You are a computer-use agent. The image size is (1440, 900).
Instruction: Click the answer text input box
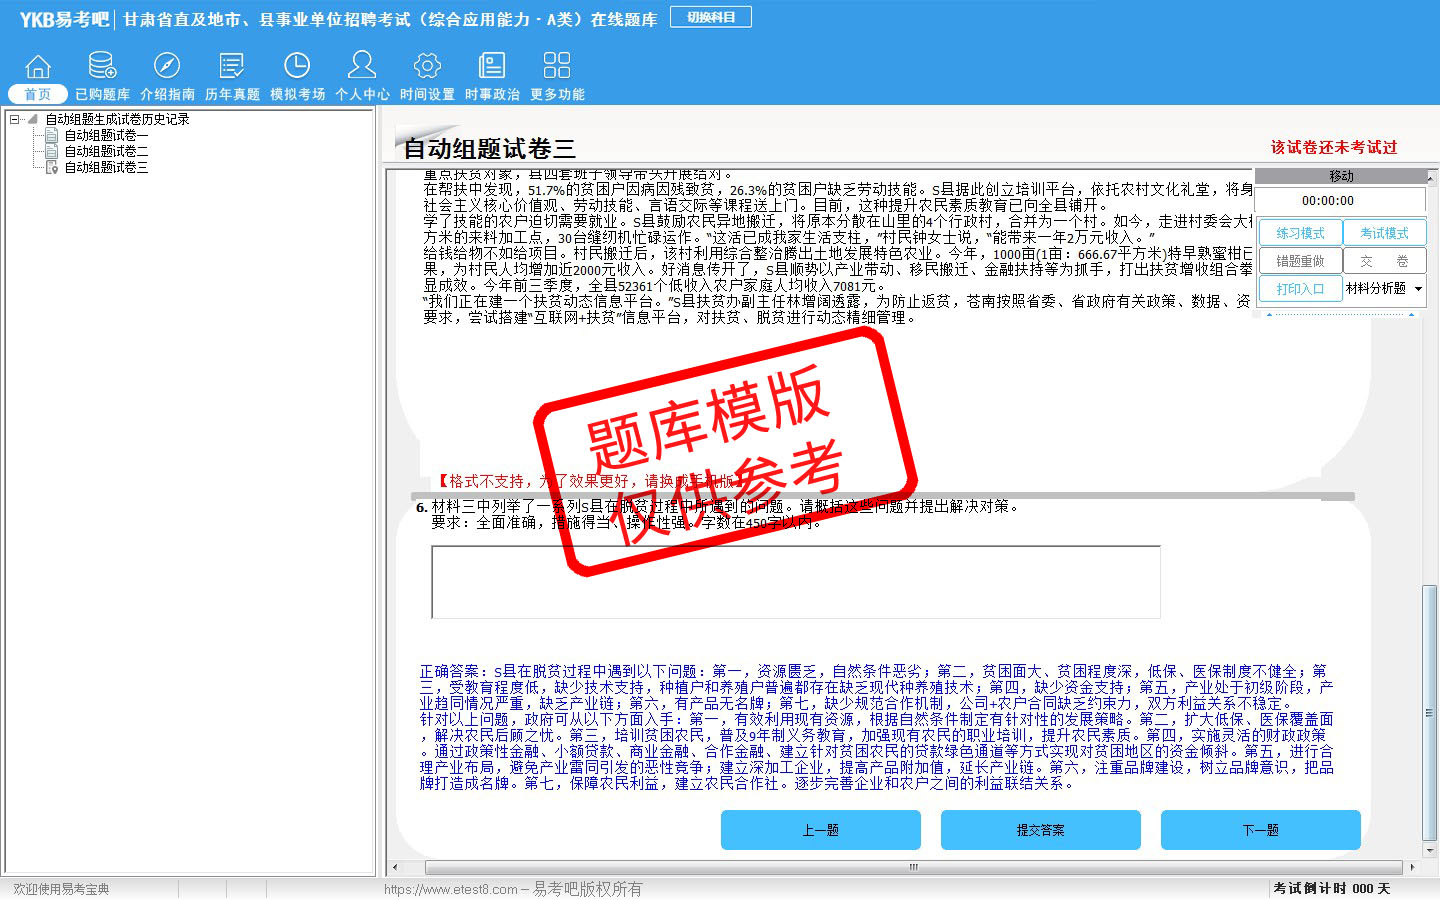(x=795, y=582)
